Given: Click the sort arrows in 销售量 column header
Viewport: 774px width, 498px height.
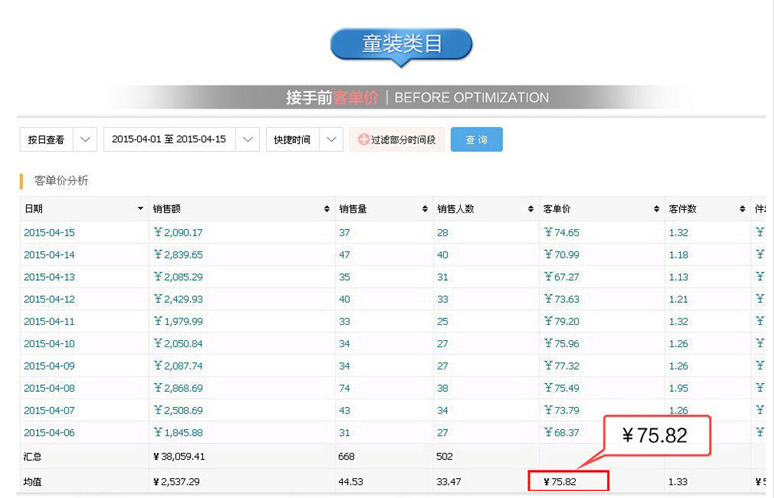Looking at the screenshot, I should point(425,209).
